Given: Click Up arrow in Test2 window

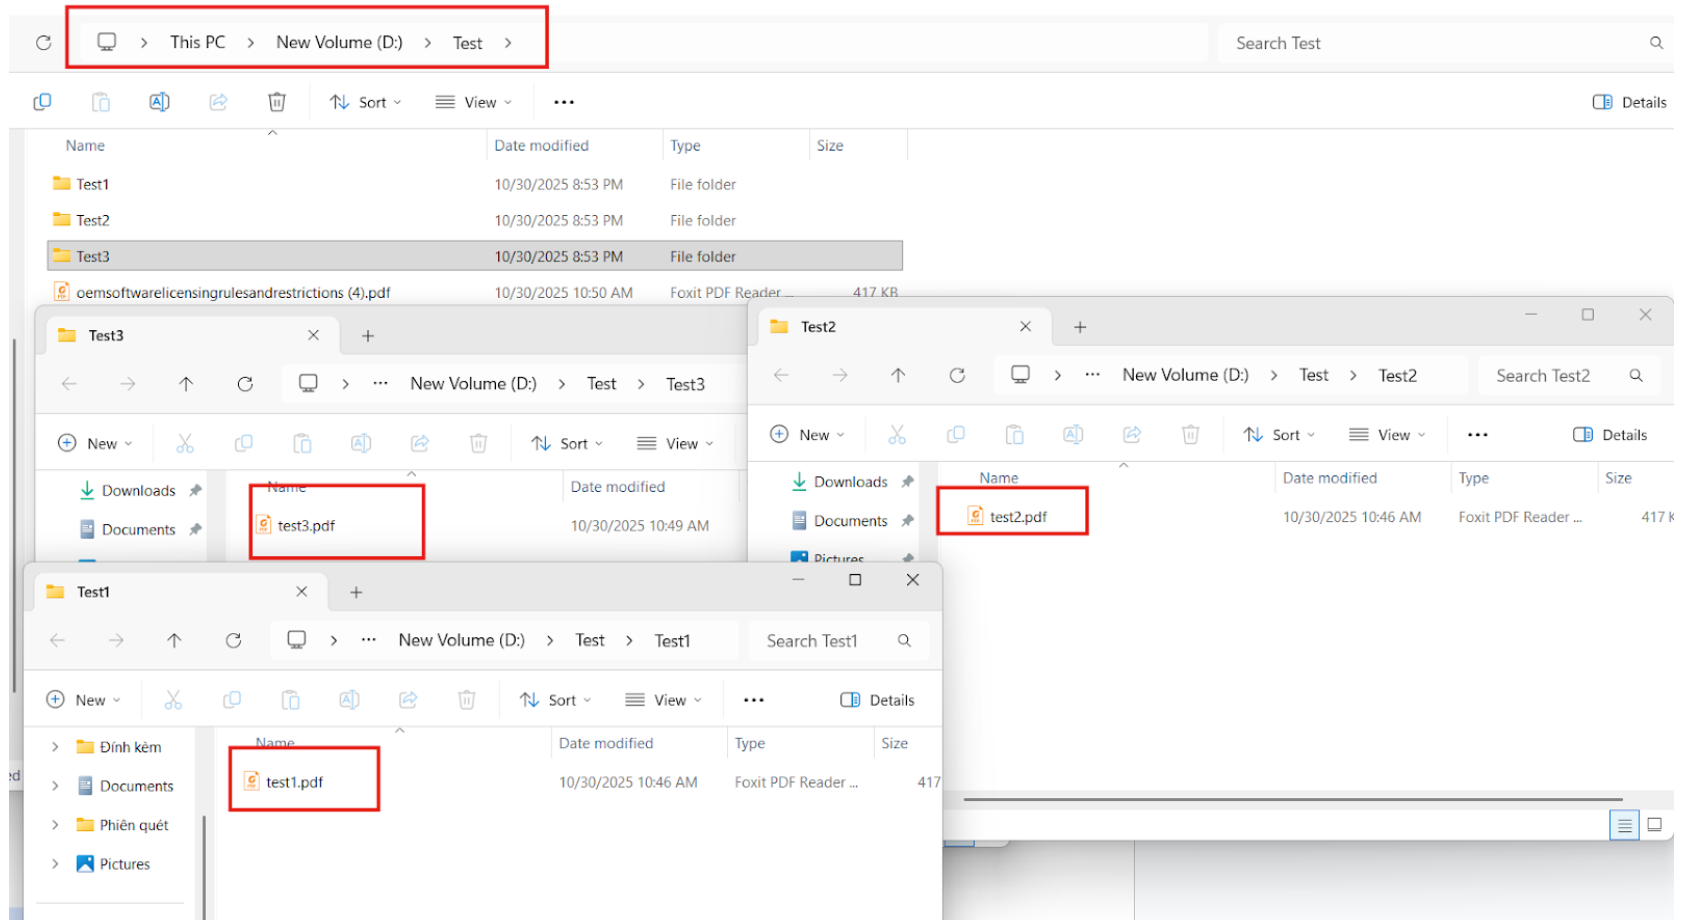Looking at the screenshot, I should tap(898, 375).
